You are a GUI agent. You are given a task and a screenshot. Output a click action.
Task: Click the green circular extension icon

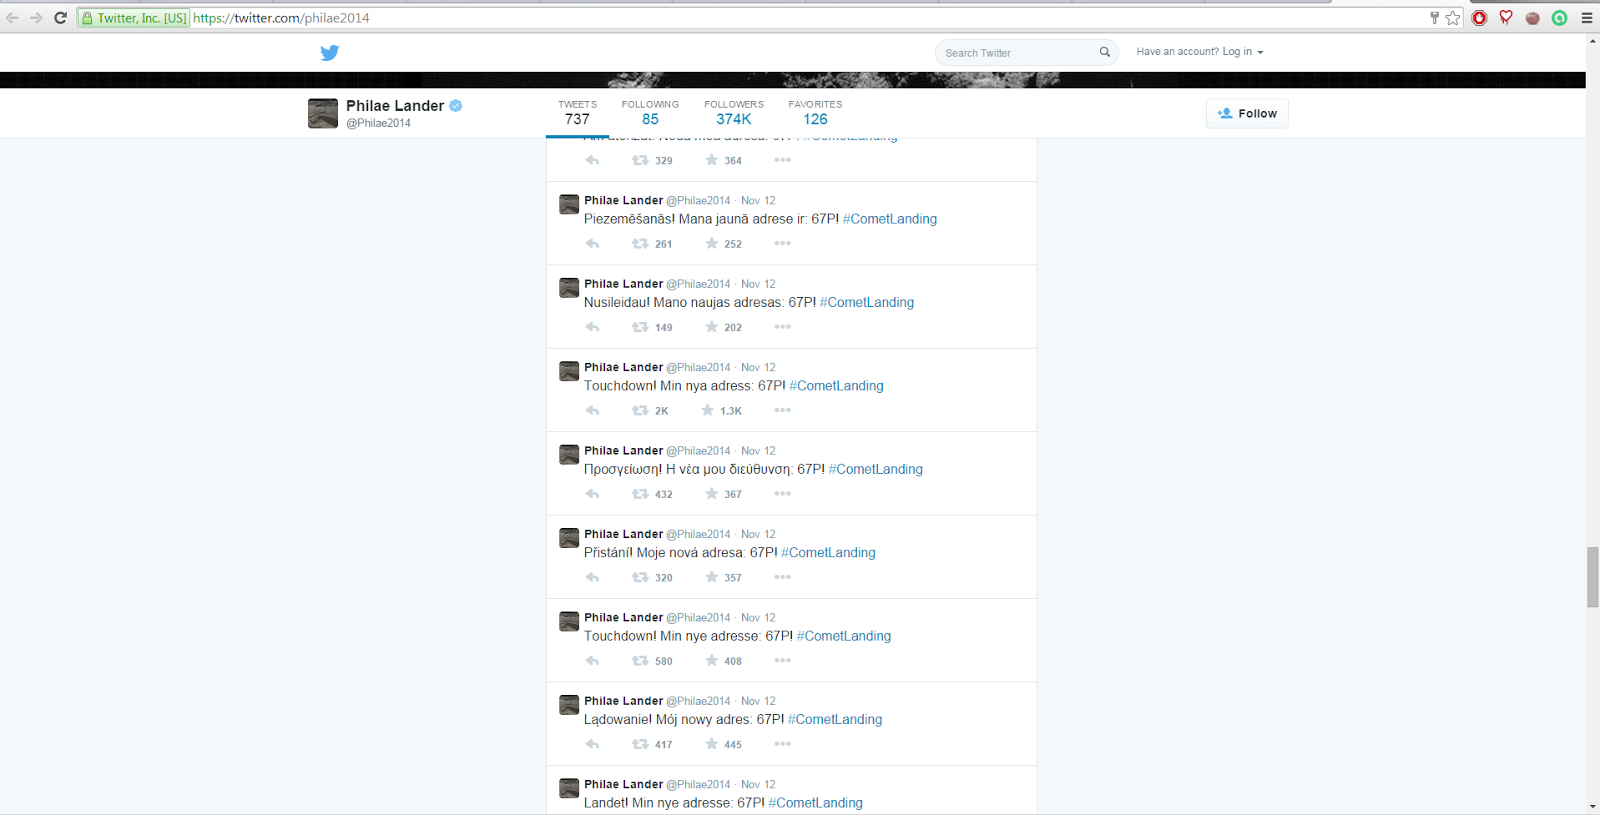(x=1559, y=18)
